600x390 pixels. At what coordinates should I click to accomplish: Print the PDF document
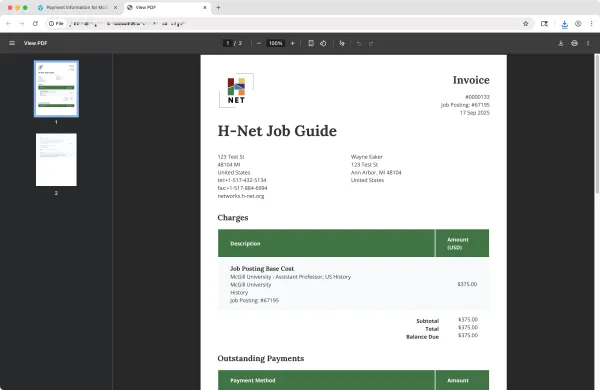(574, 43)
